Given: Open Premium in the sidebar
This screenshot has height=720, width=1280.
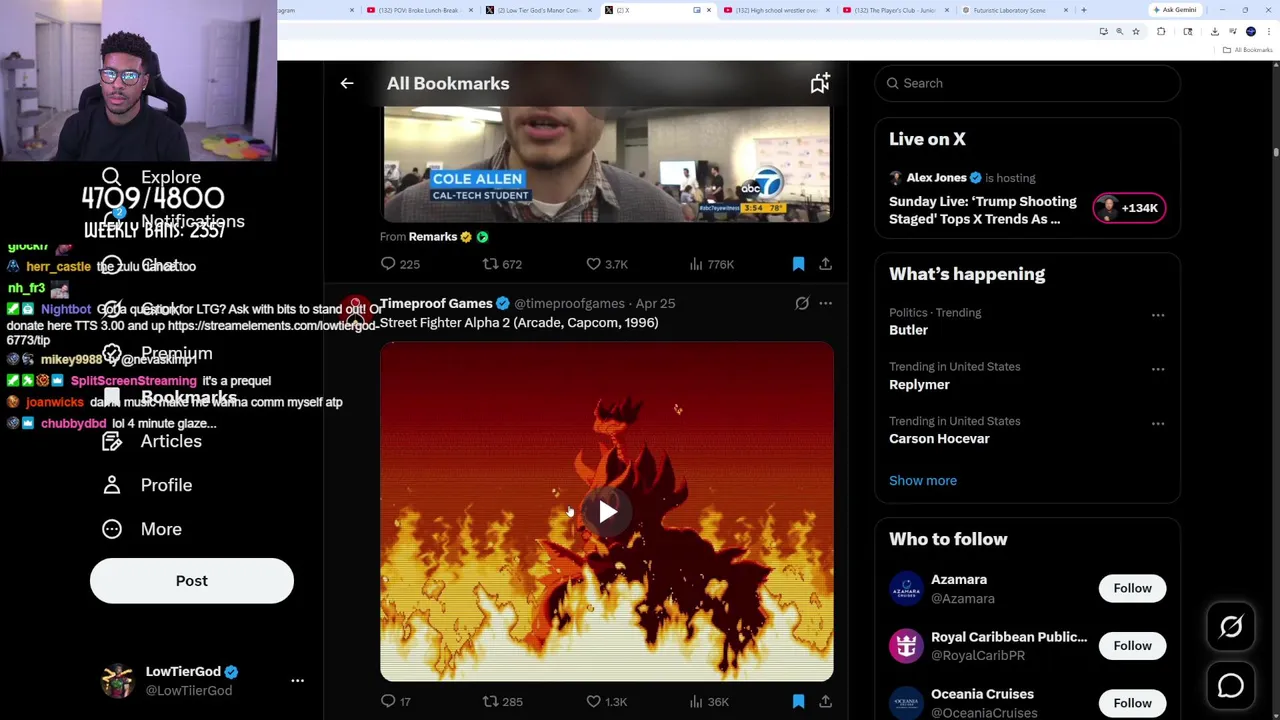Looking at the screenshot, I should (157, 353).
